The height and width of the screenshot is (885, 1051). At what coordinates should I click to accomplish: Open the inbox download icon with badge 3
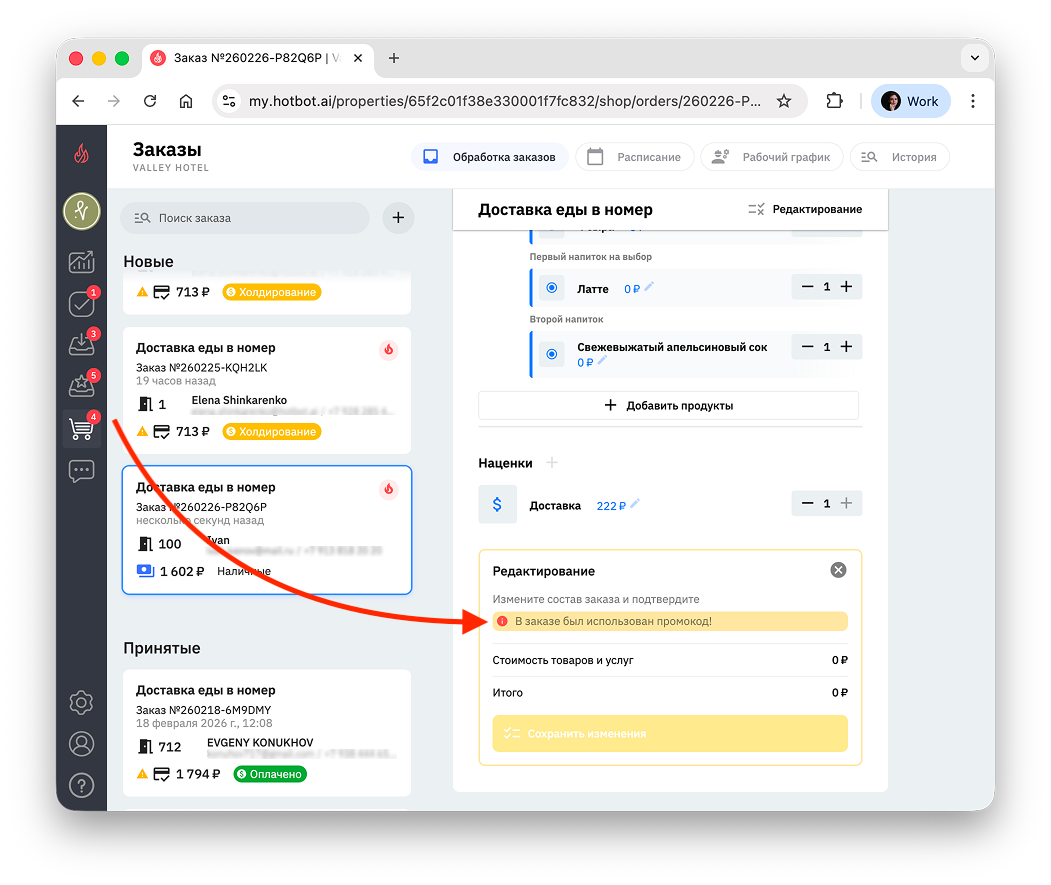[82, 344]
